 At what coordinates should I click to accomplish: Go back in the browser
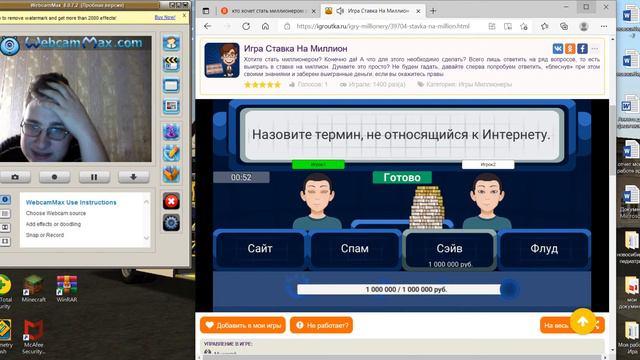click(x=207, y=26)
